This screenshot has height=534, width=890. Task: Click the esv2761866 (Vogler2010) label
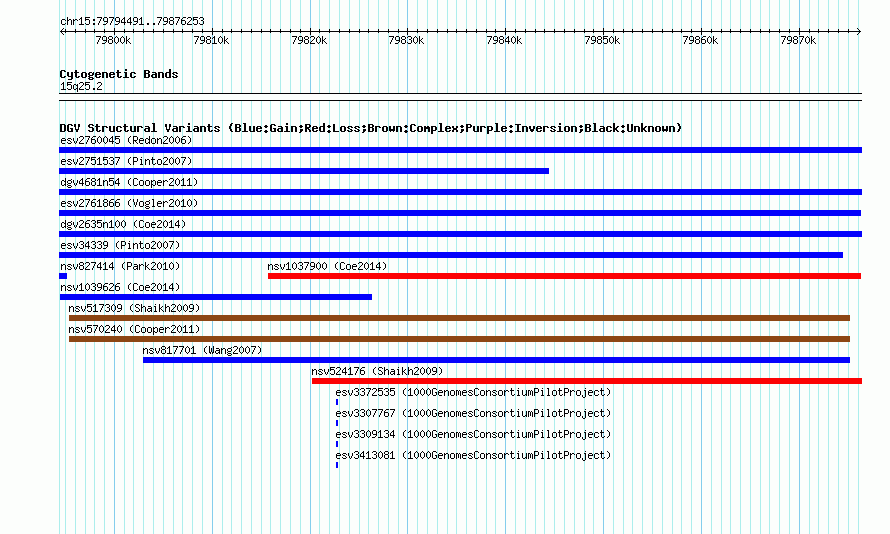click(129, 203)
